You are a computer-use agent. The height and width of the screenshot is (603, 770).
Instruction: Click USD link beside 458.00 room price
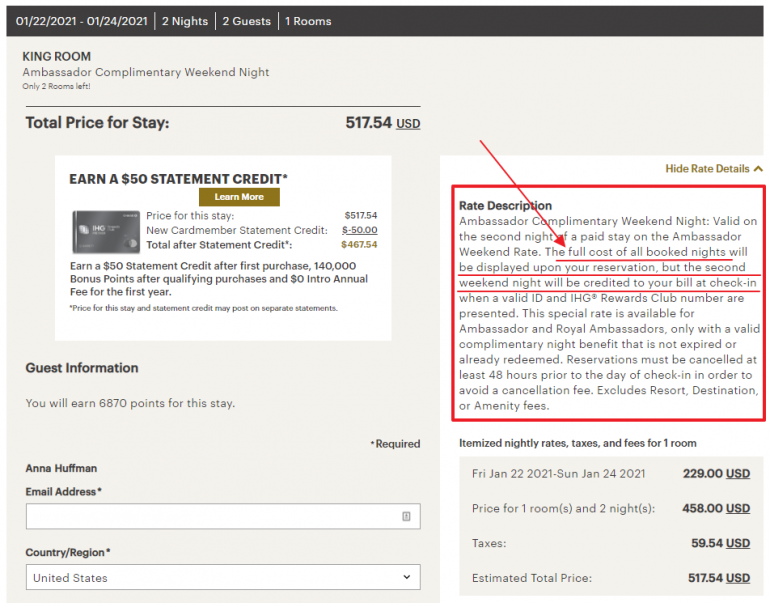tap(737, 509)
